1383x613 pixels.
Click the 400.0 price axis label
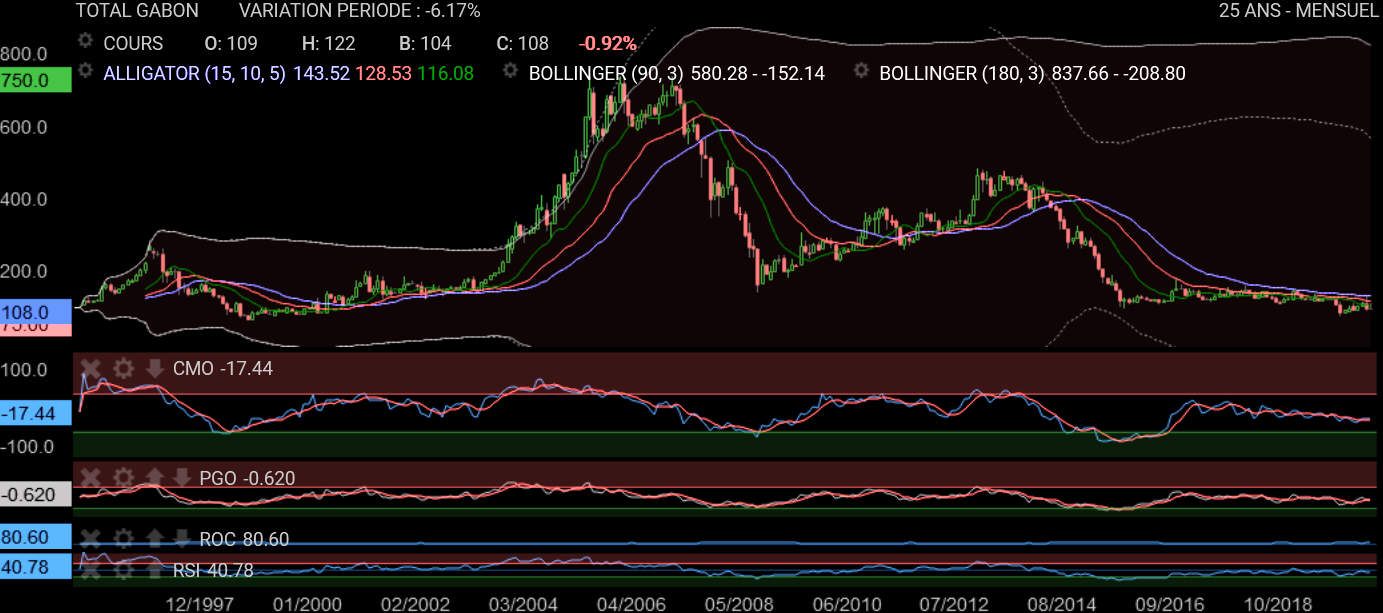tap(24, 199)
